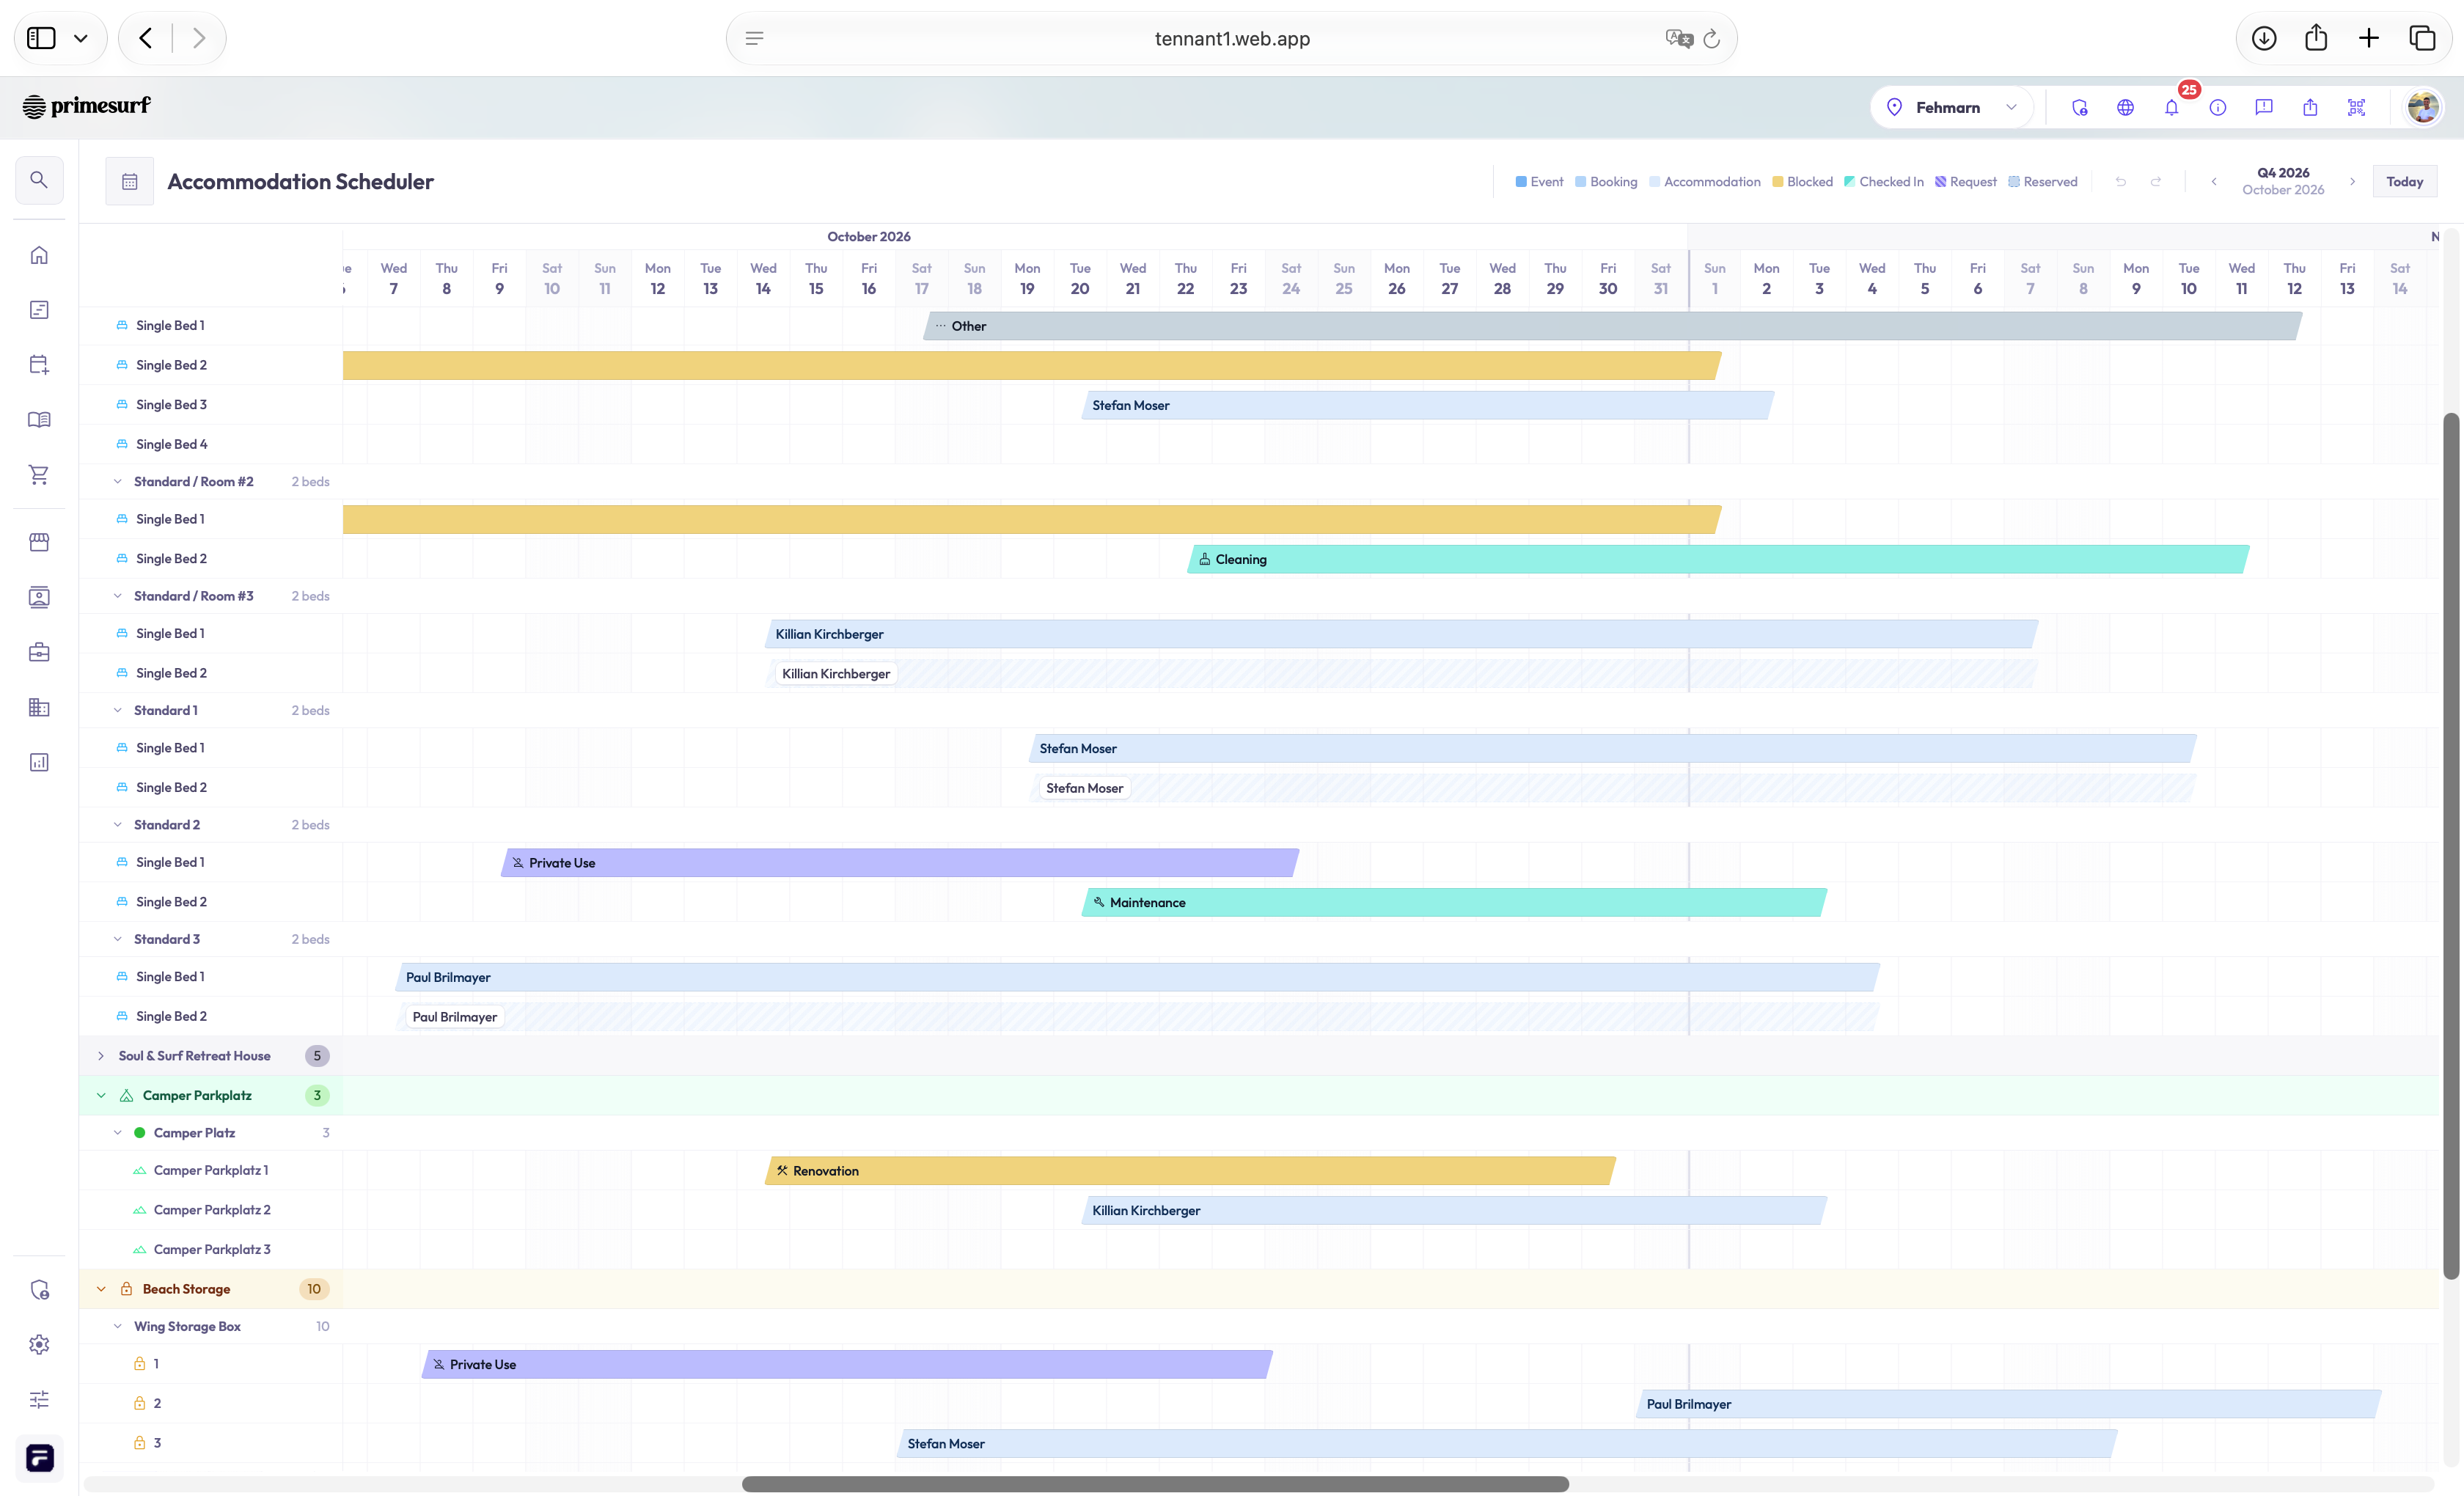Open the storefront sidebar icon

(39, 542)
